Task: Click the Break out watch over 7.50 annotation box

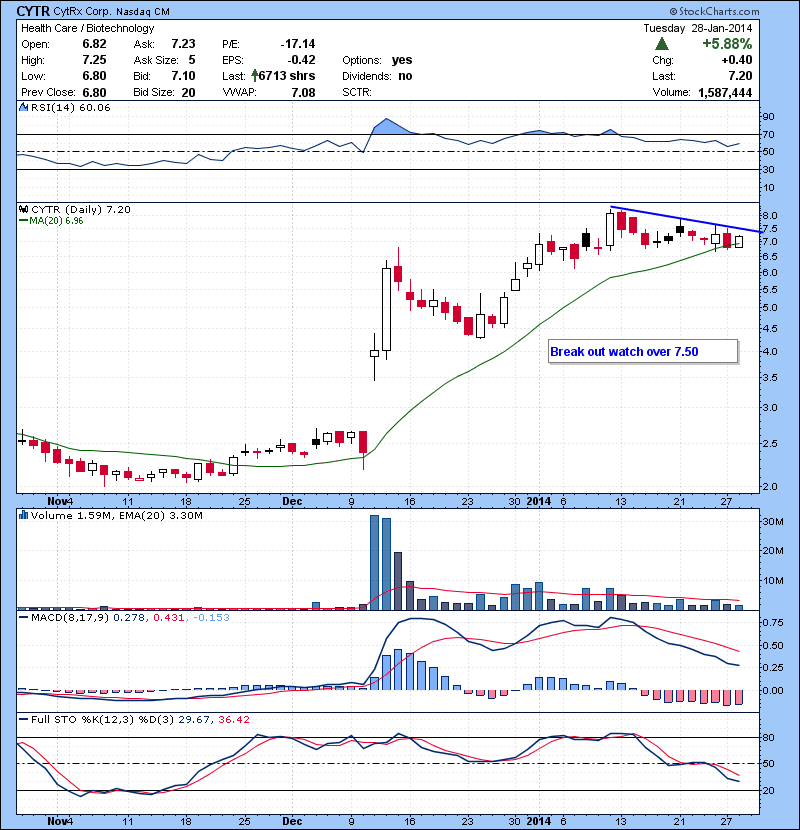Action: (643, 351)
